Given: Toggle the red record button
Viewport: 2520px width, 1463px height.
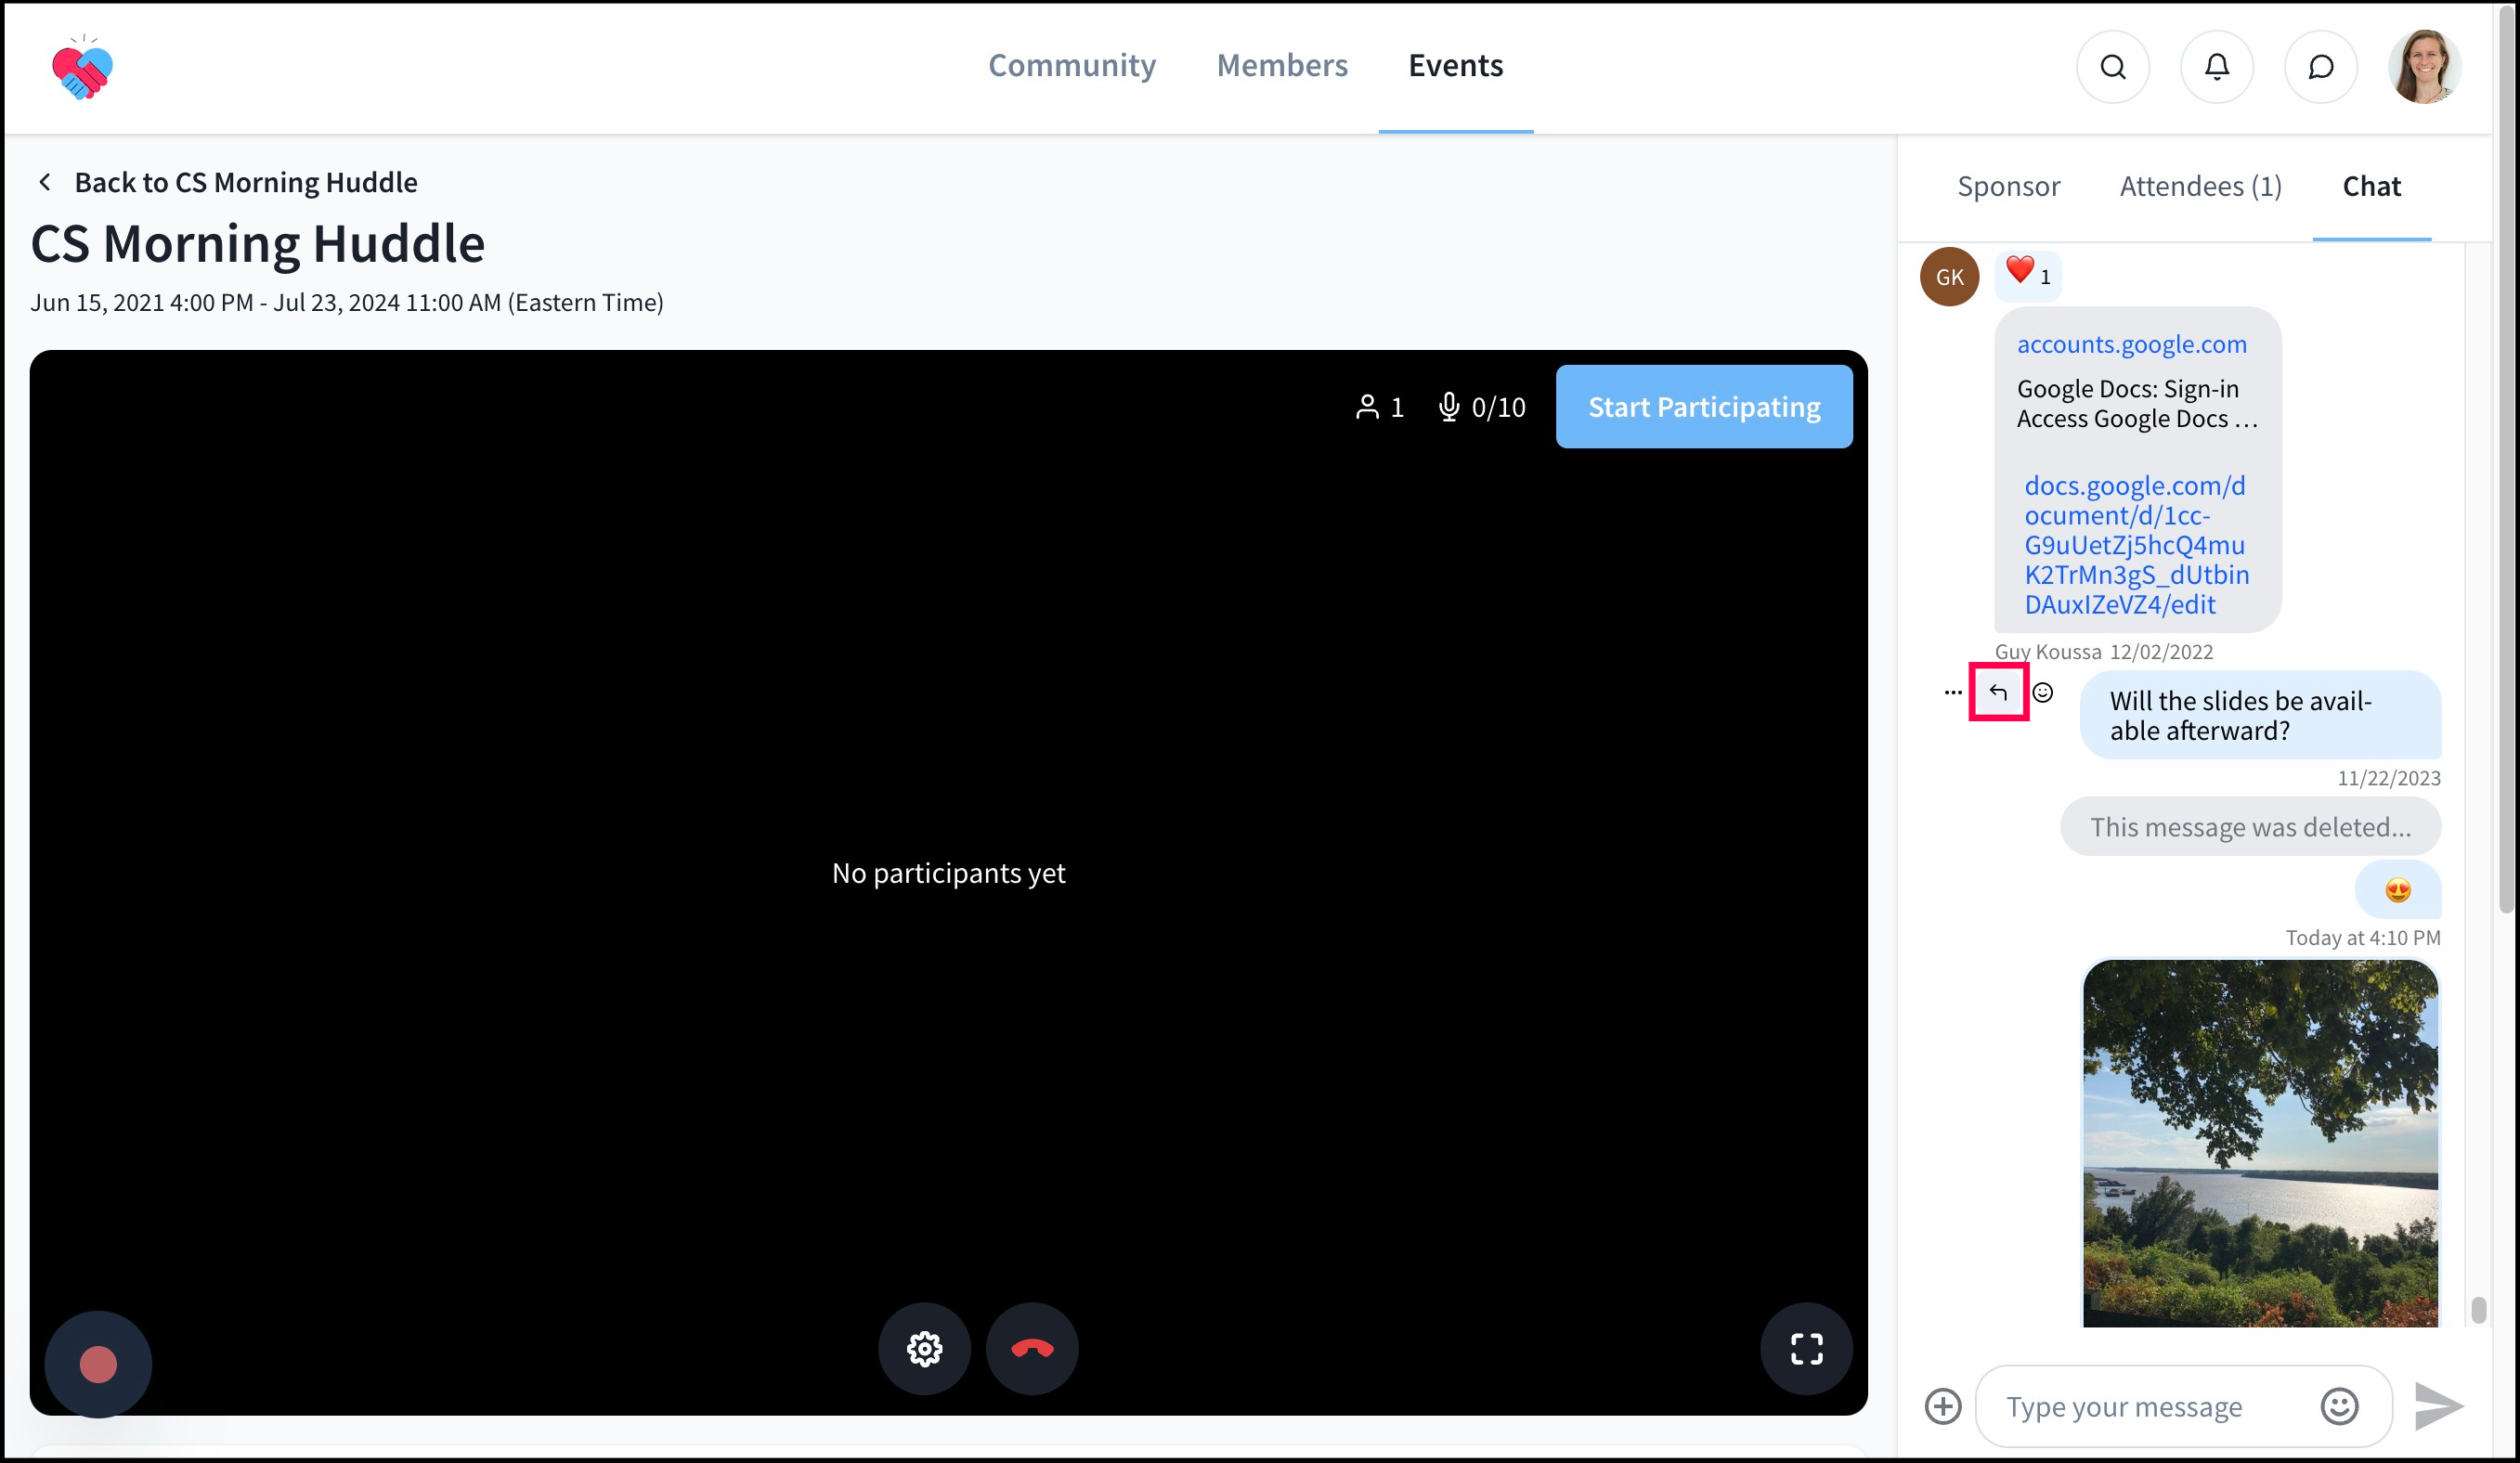Looking at the screenshot, I should (98, 1364).
